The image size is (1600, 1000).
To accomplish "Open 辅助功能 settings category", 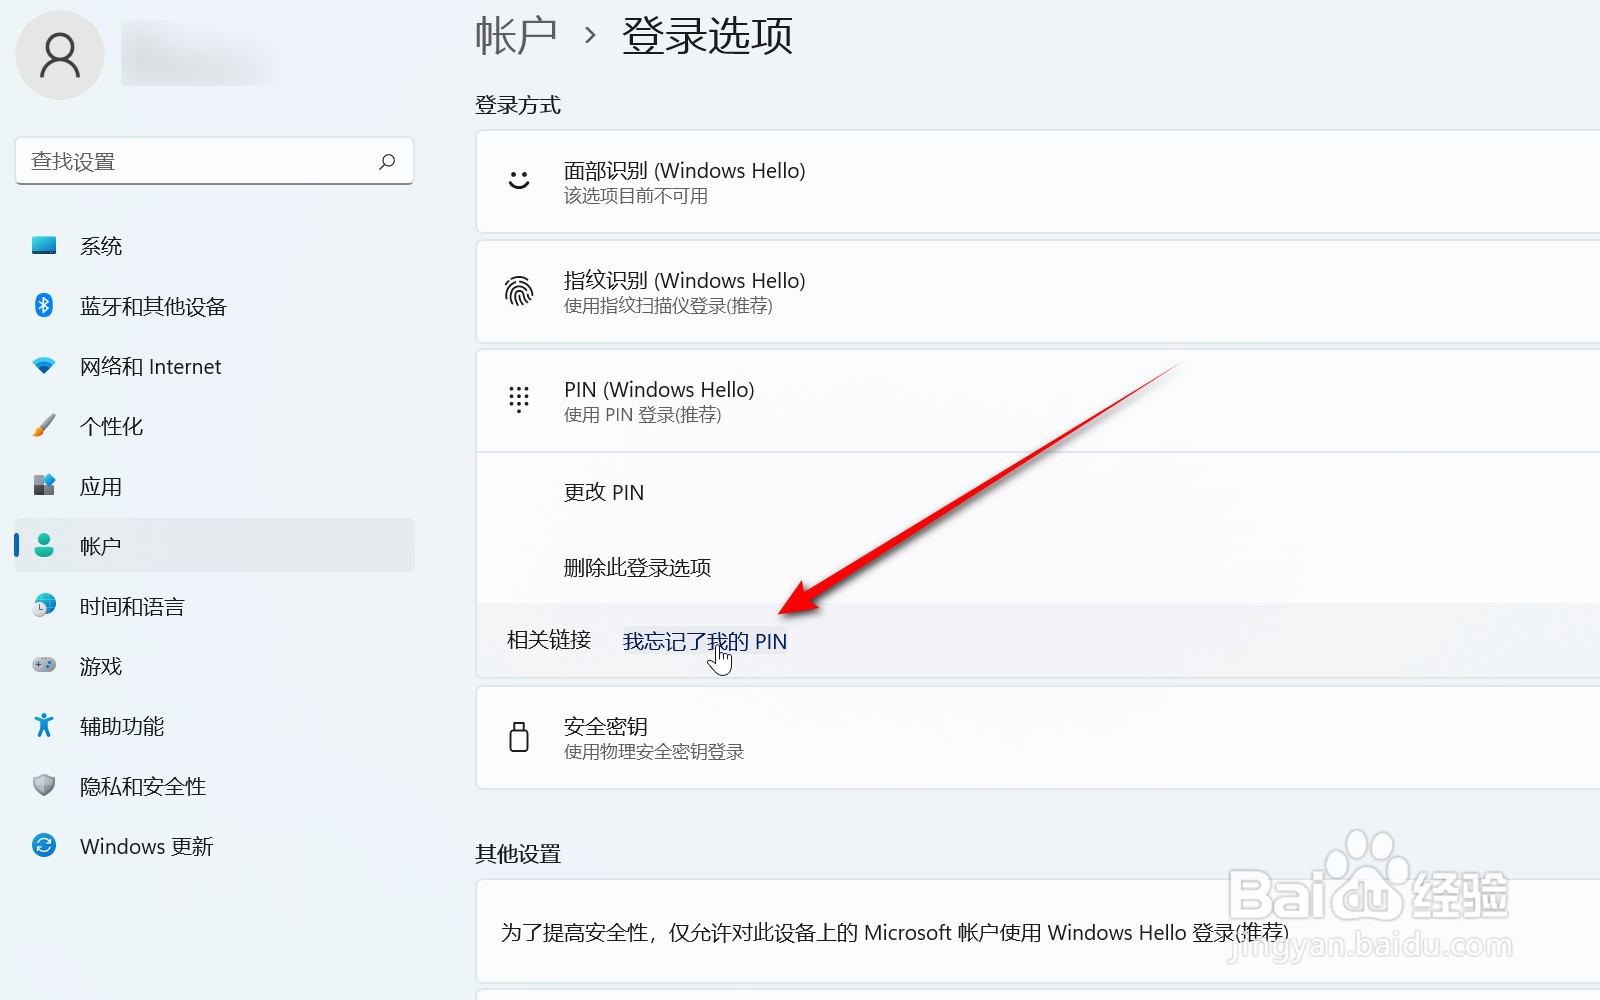I will (x=214, y=726).
